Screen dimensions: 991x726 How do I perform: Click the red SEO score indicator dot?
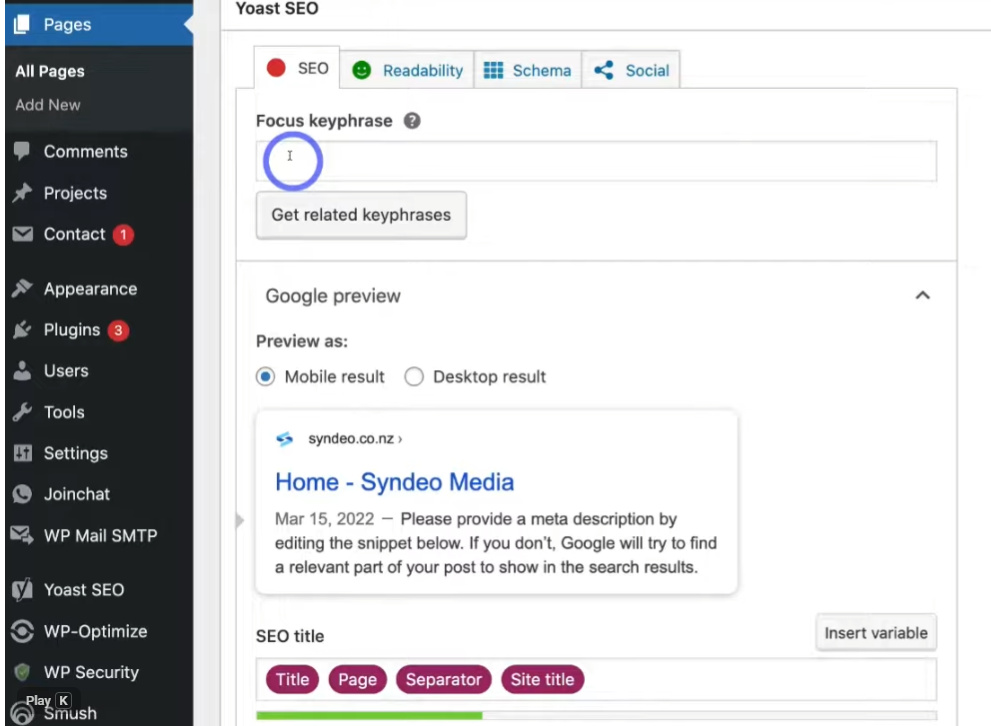pos(276,68)
